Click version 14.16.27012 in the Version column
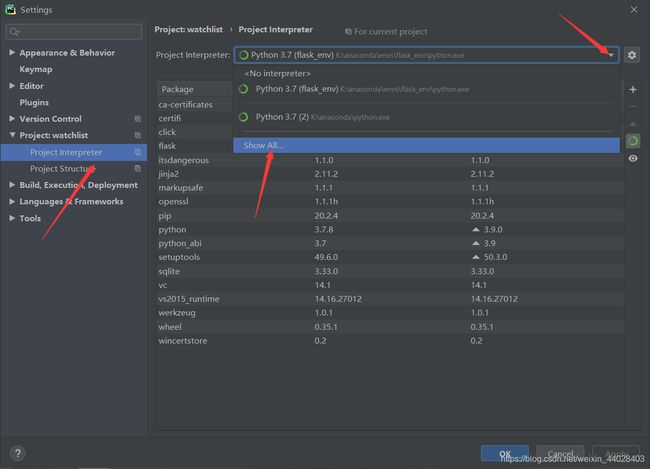 (338, 299)
